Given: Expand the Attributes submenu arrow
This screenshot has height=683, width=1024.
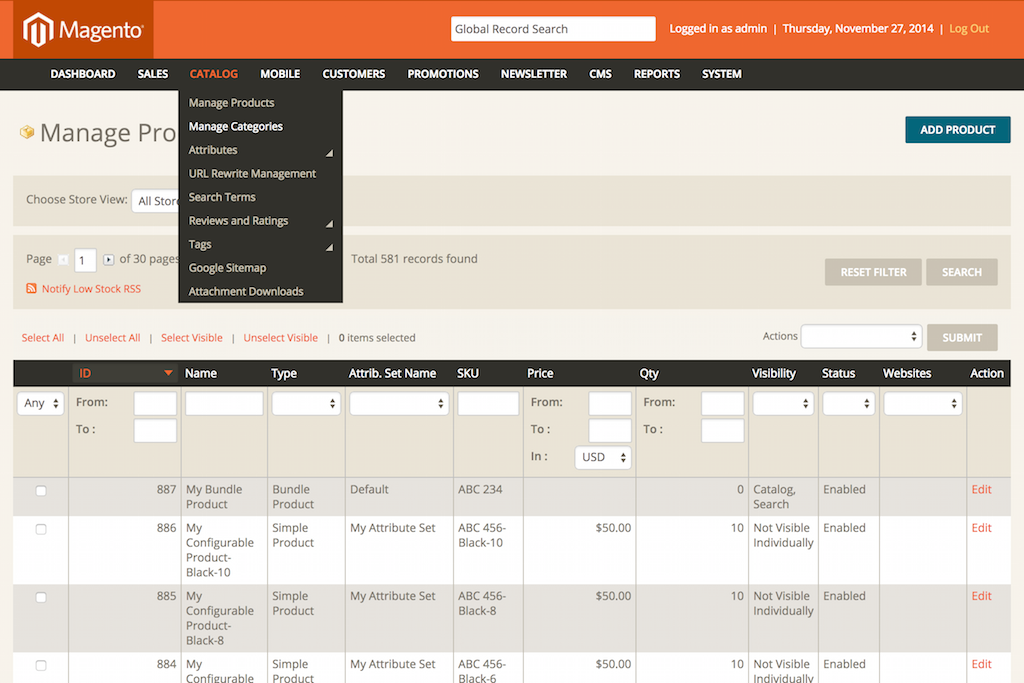Looking at the screenshot, I should click(x=329, y=153).
